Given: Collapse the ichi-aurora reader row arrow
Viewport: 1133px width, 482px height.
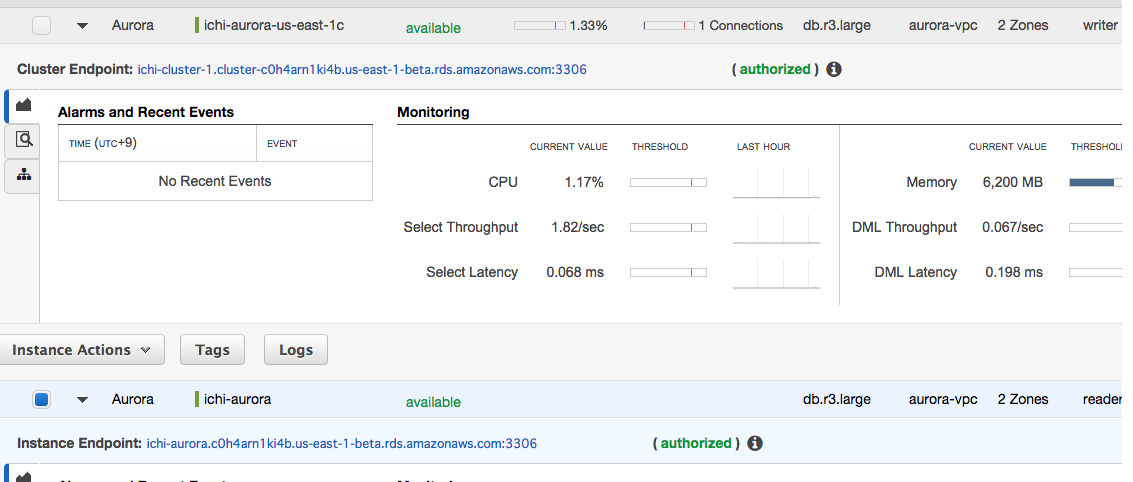Looking at the screenshot, I should 83,400.
